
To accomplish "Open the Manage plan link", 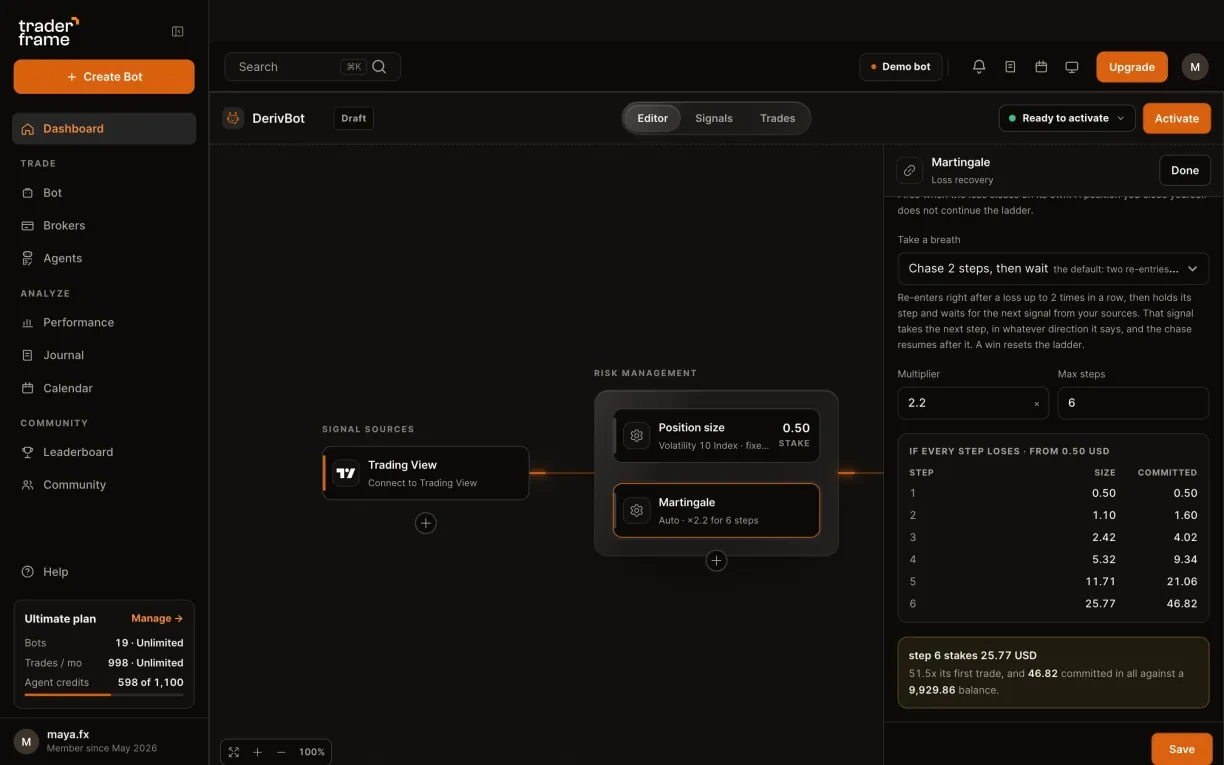I will click(157, 619).
